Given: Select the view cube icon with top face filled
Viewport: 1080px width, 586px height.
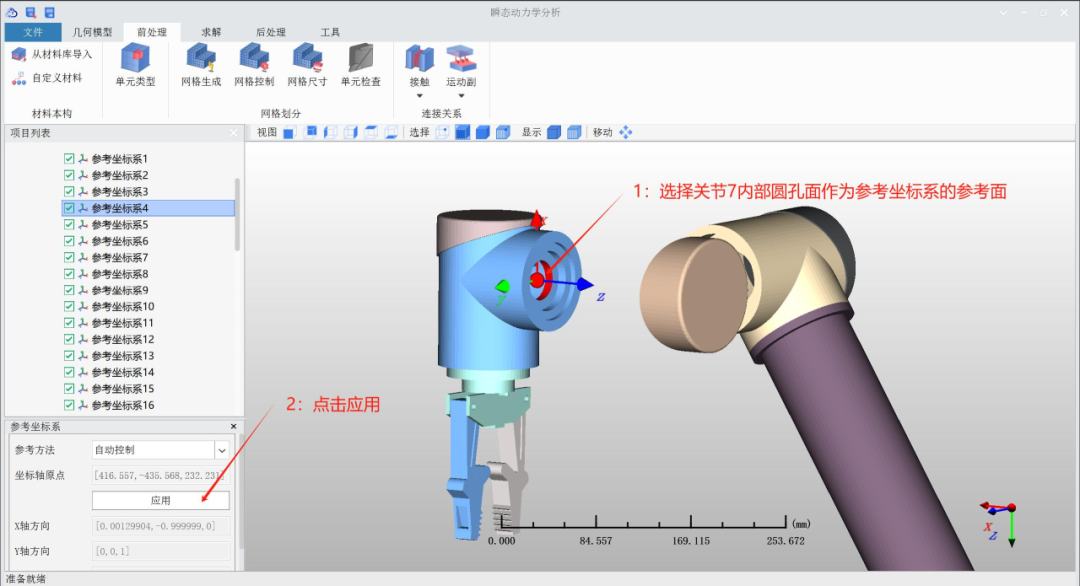Looking at the screenshot, I should click(x=371, y=132).
